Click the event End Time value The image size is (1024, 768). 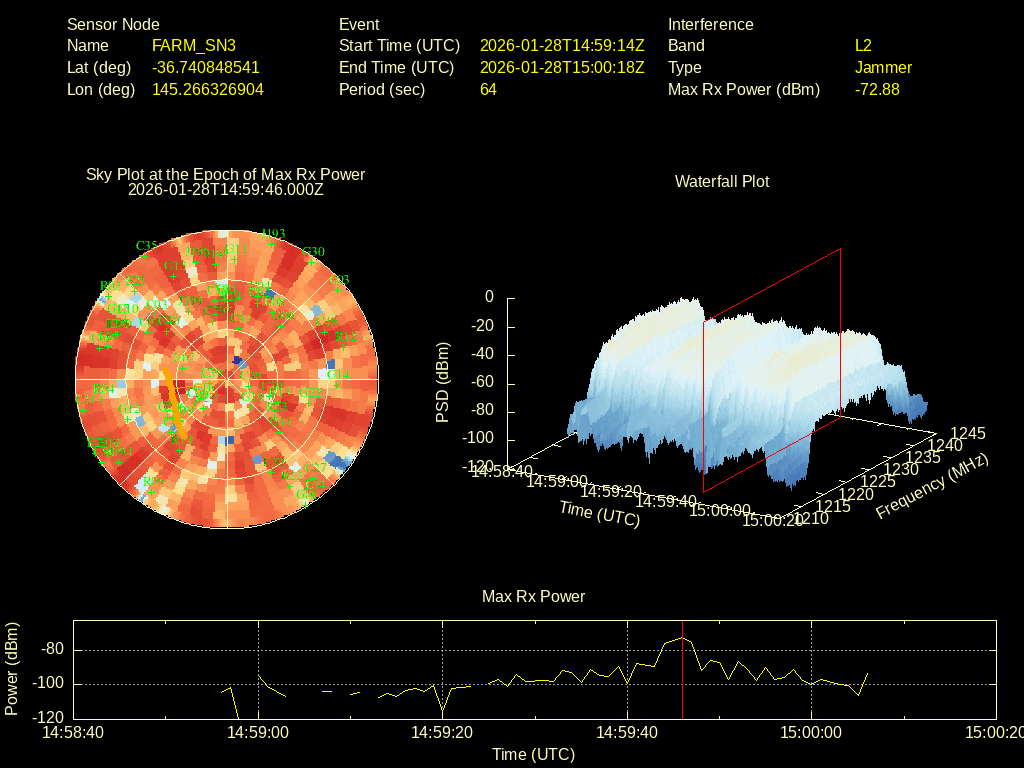(562, 67)
